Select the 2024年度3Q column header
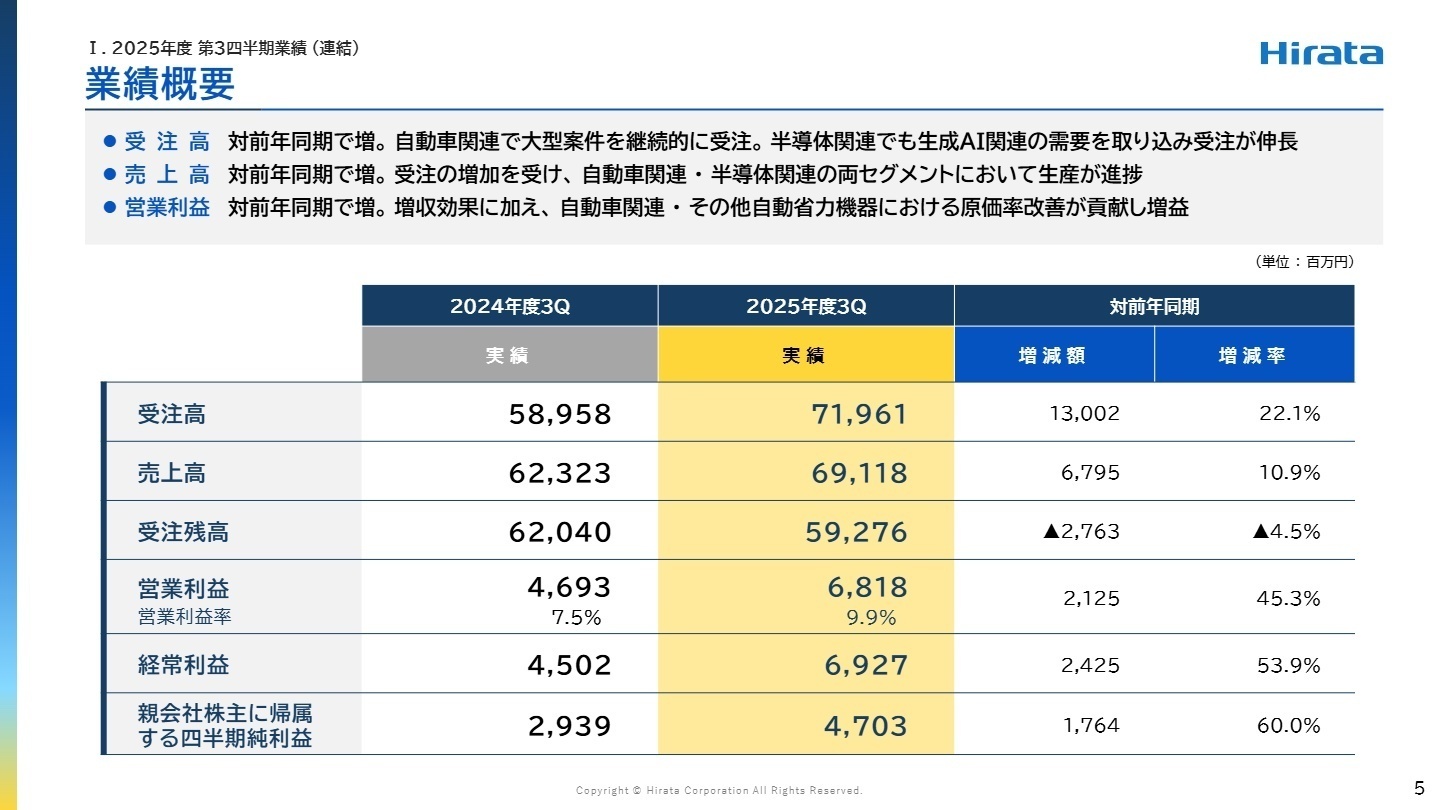This screenshot has width=1440, height=810. click(508, 305)
